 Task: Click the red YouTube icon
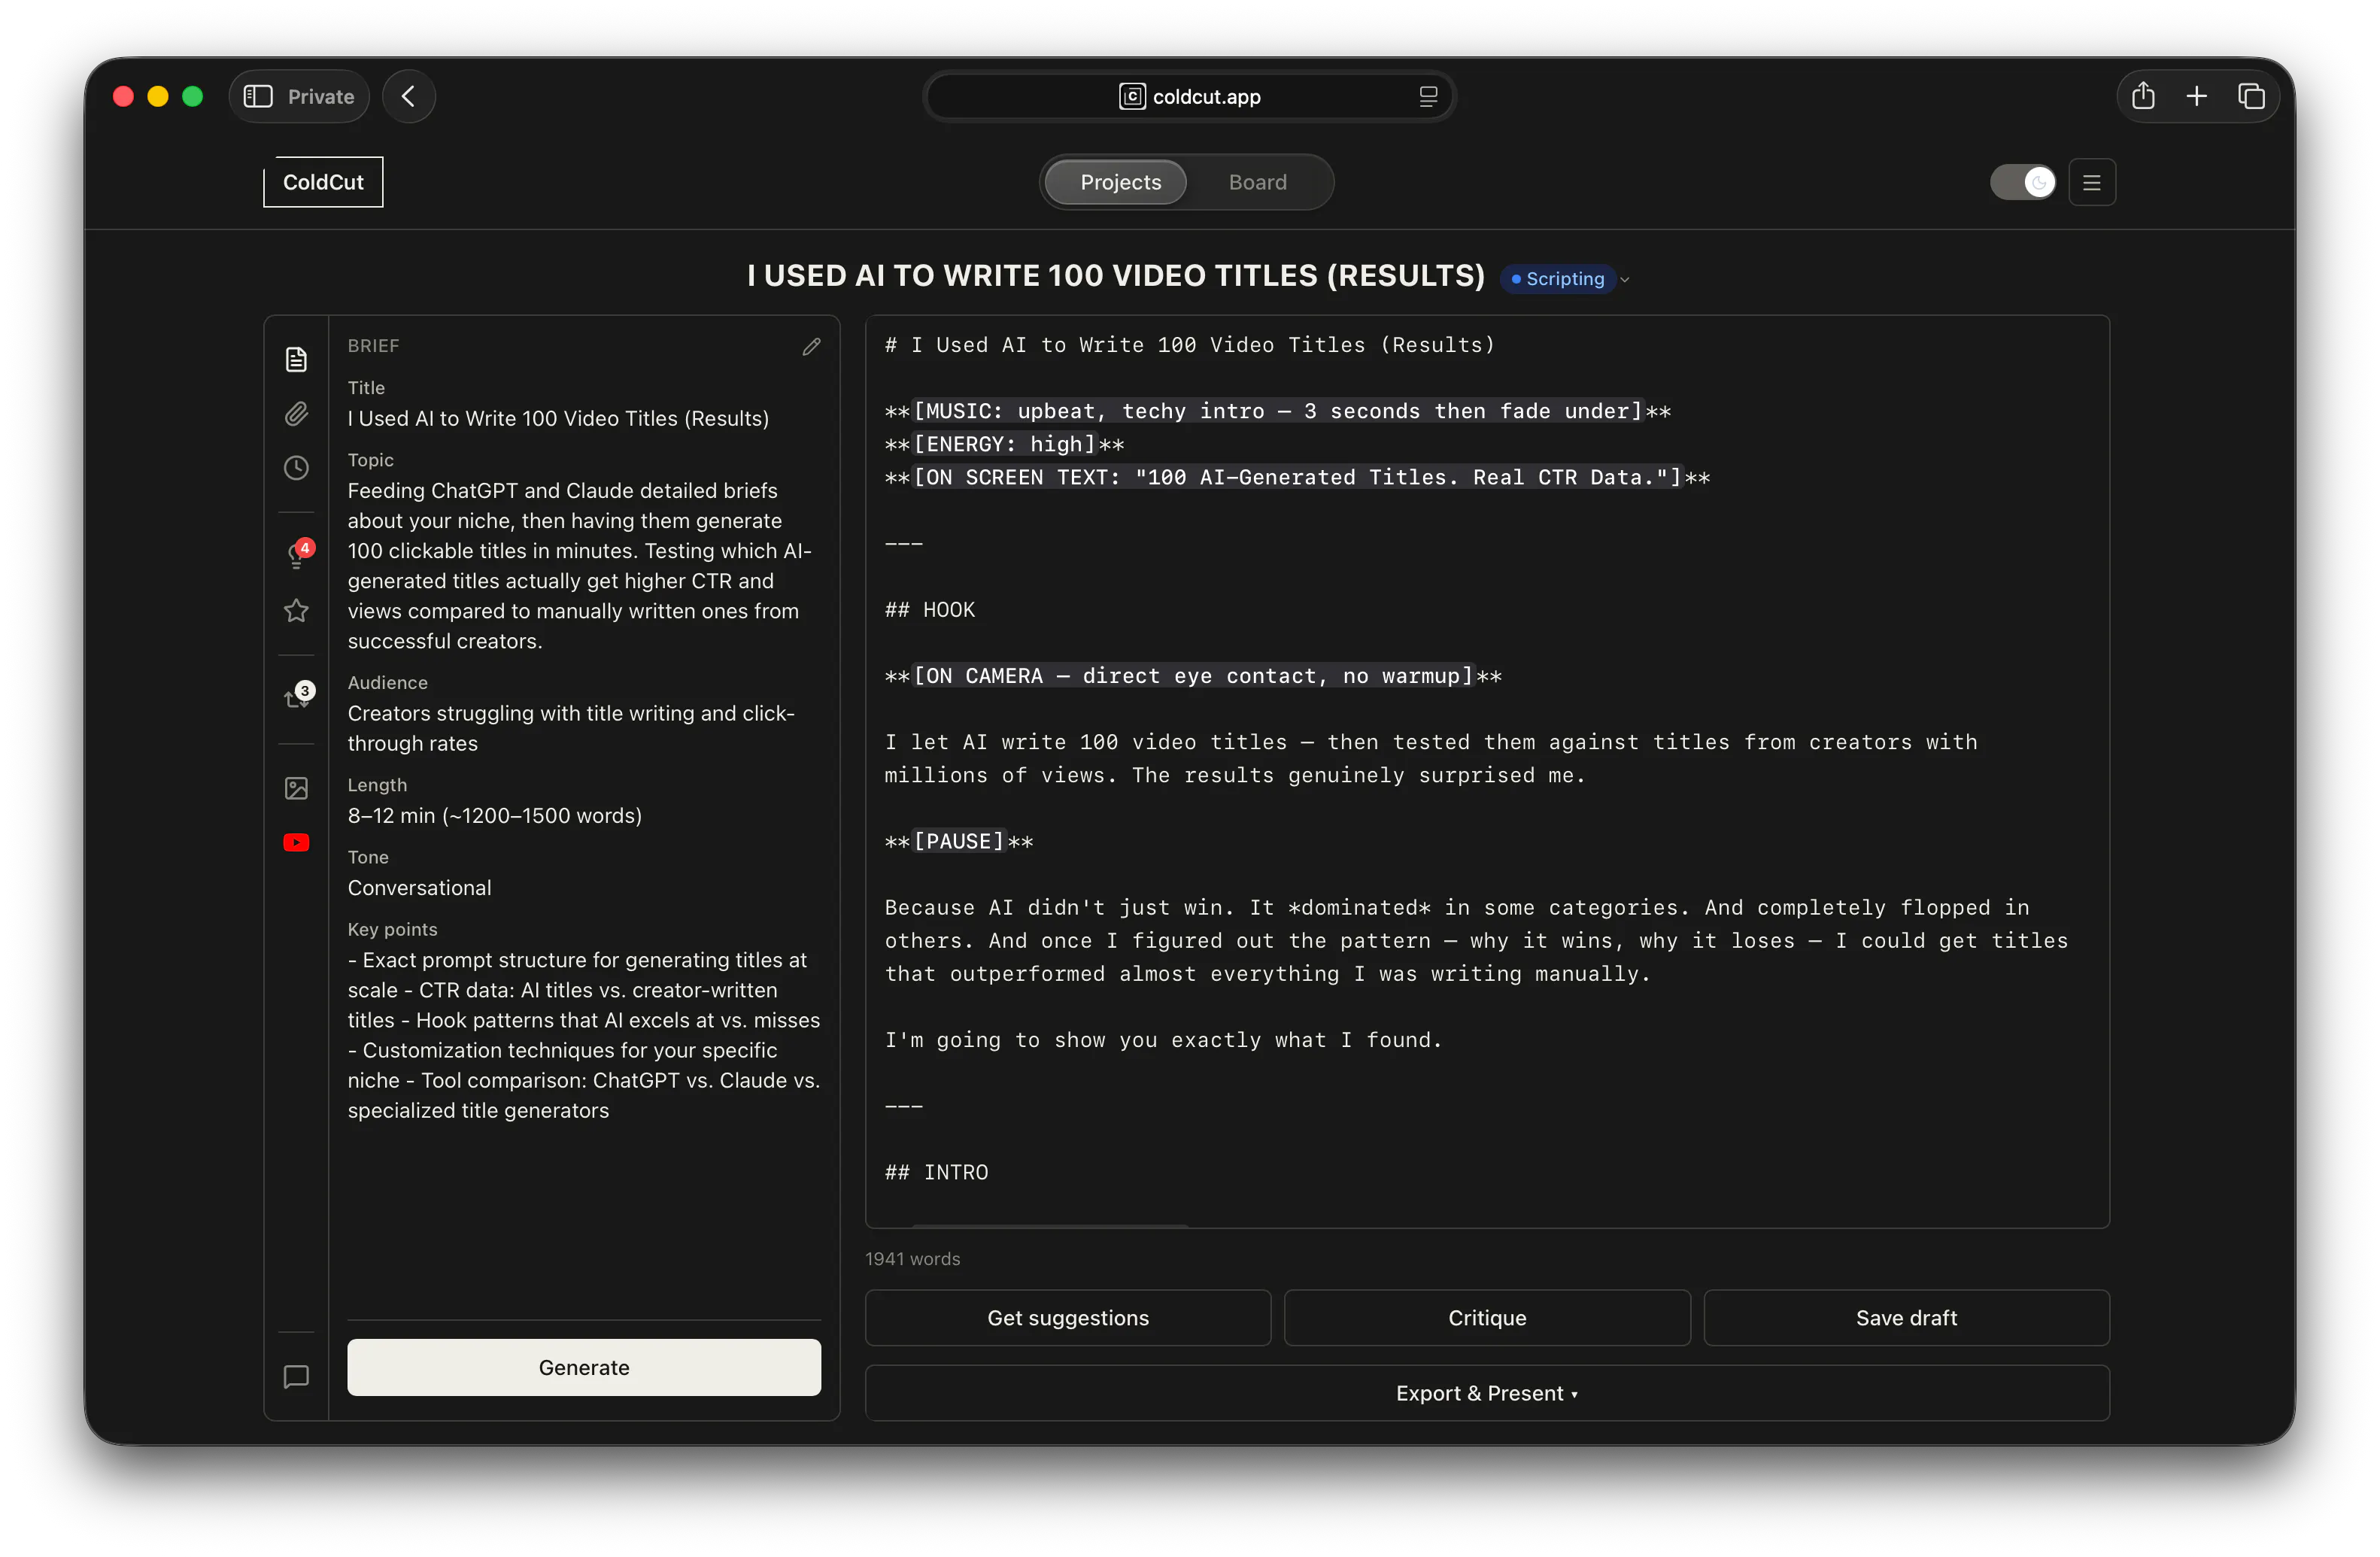coord(296,842)
